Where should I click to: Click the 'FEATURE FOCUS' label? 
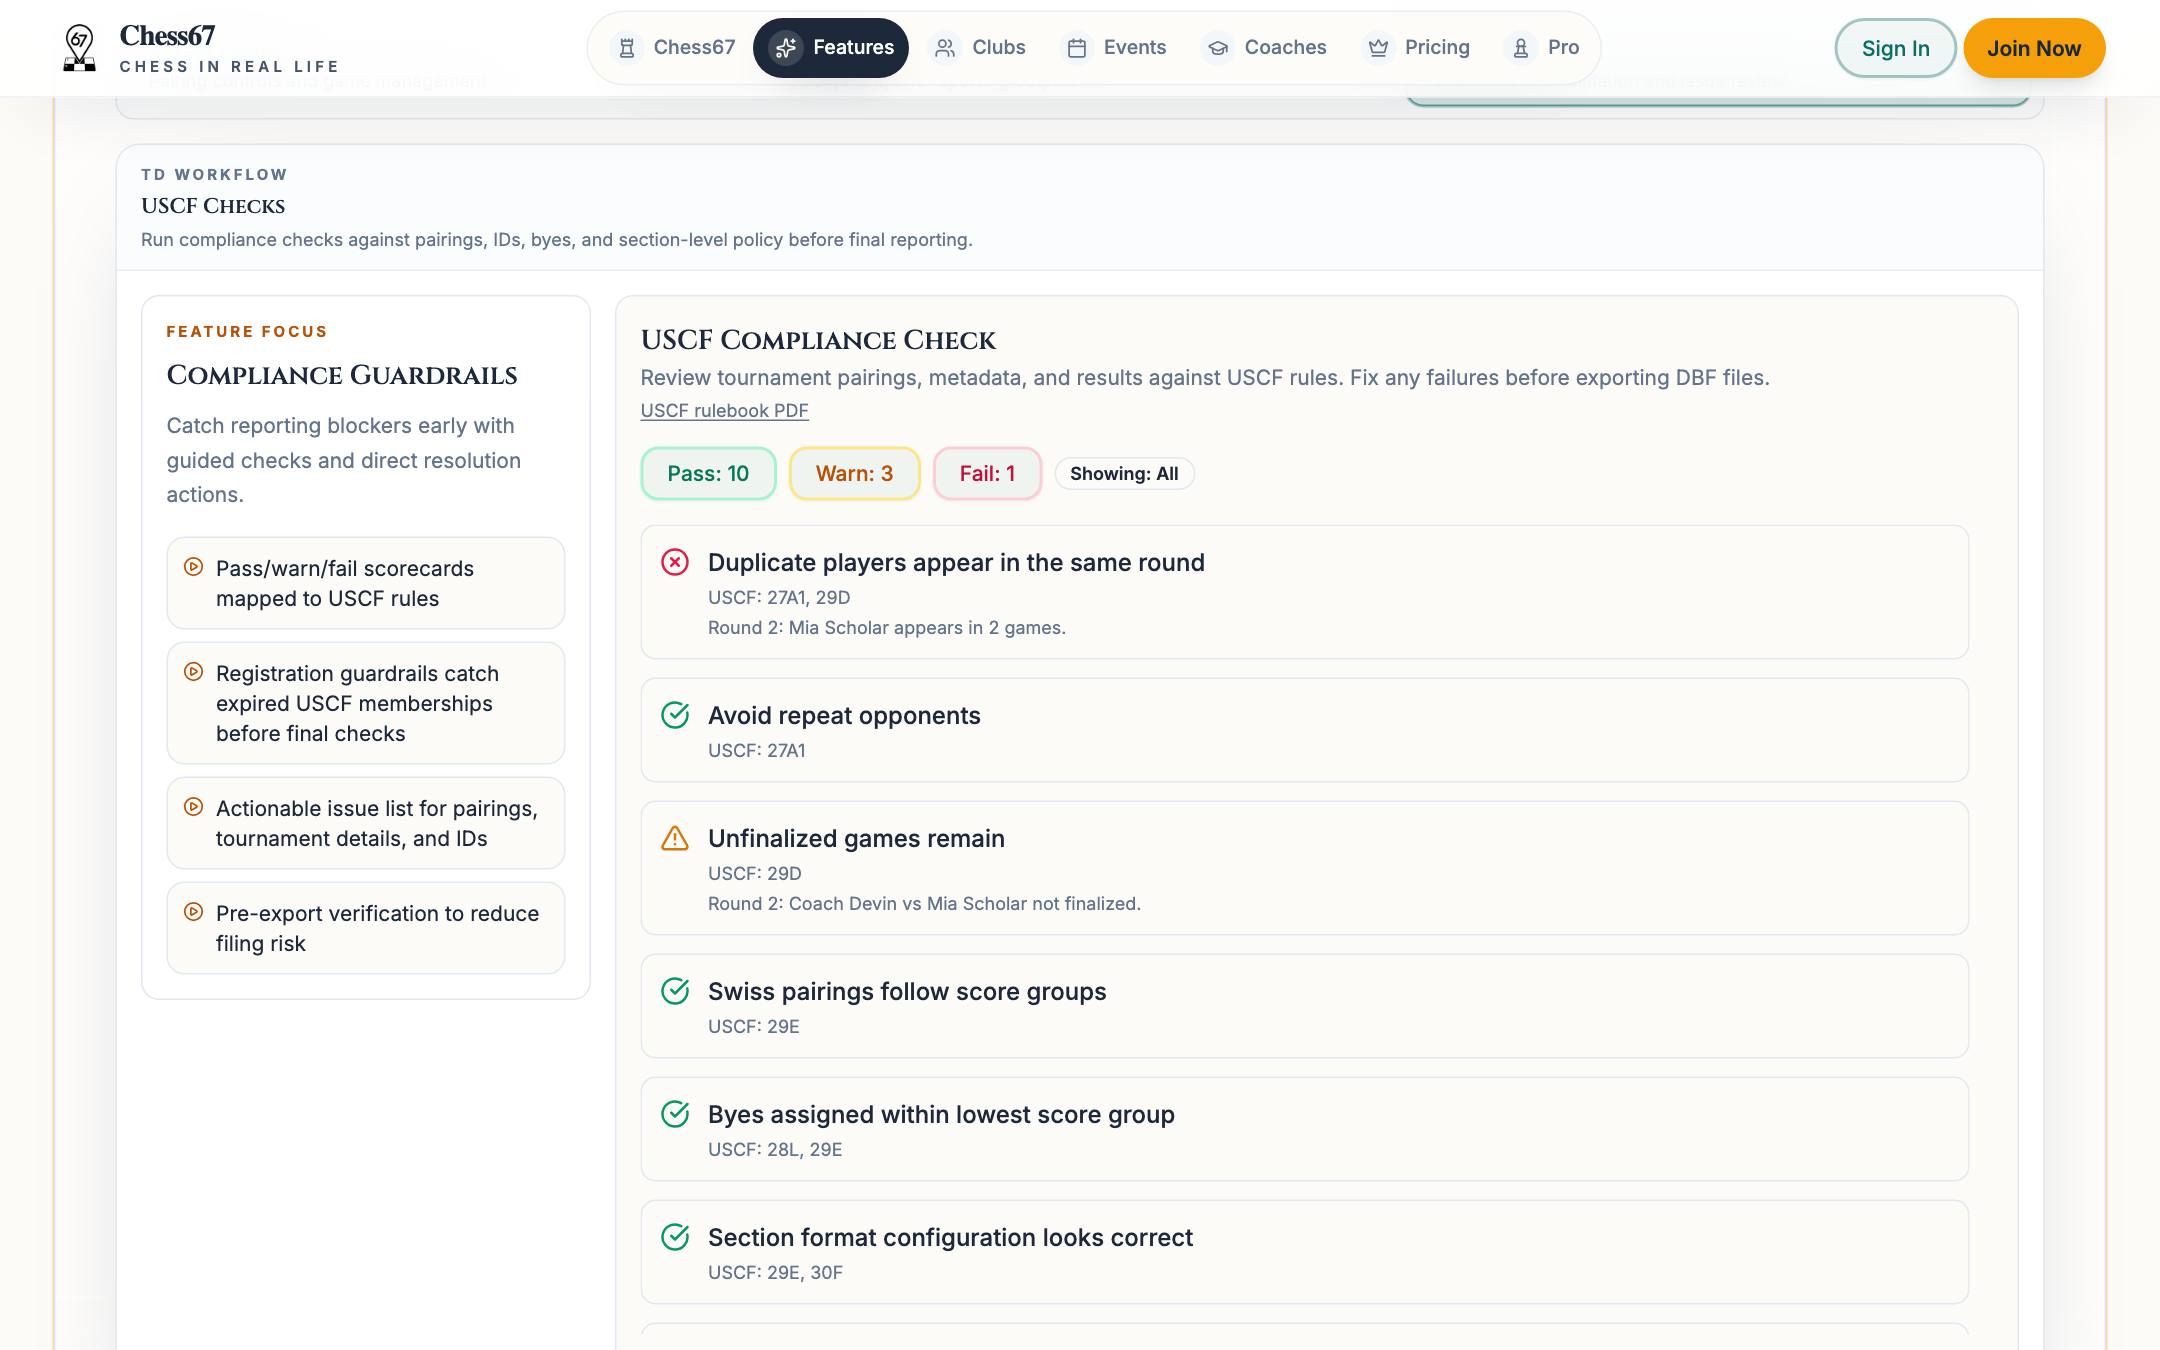(x=247, y=331)
